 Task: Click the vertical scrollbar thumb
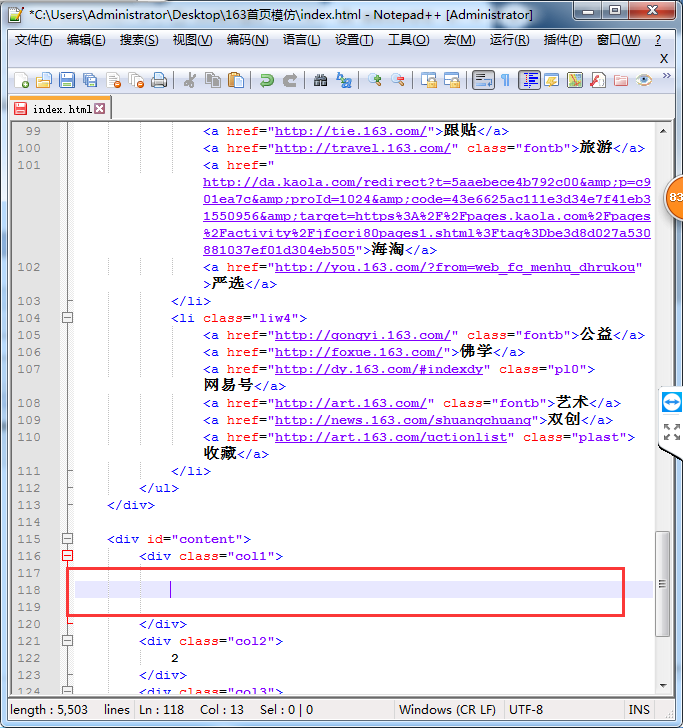pyautogui.click(x=663, y=584)
